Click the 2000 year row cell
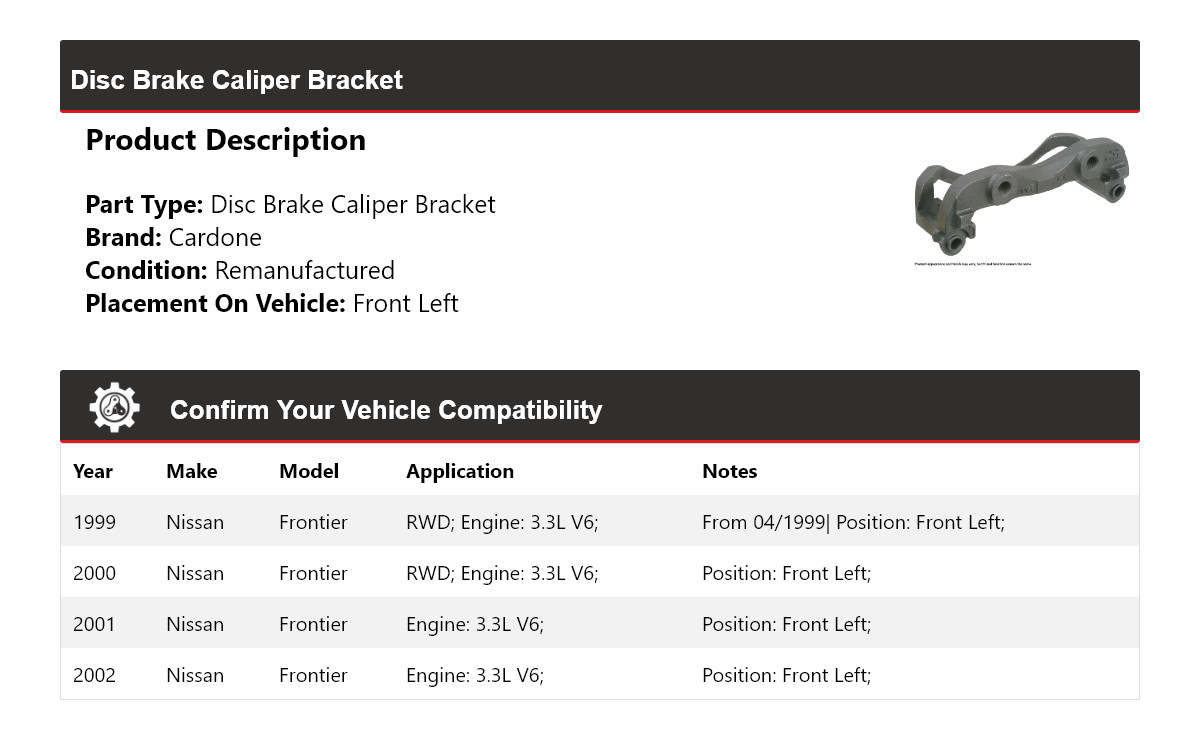This screenshot has height=740, width=1200. click(x=94, y=573)
